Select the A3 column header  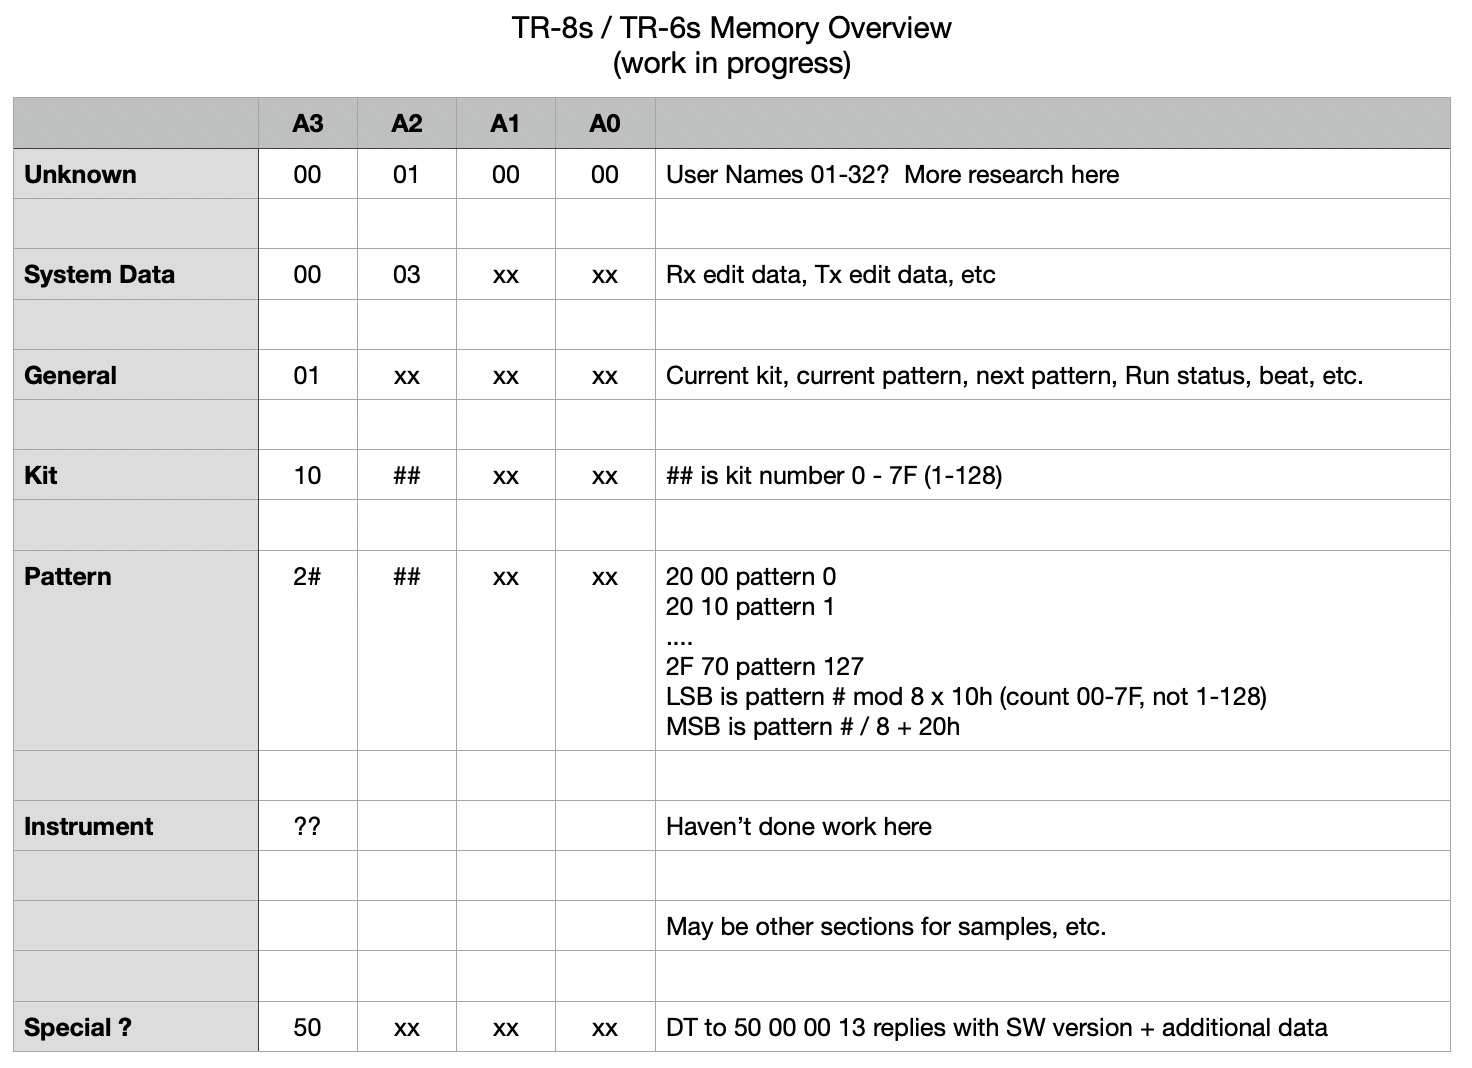[x=308, y=123]
